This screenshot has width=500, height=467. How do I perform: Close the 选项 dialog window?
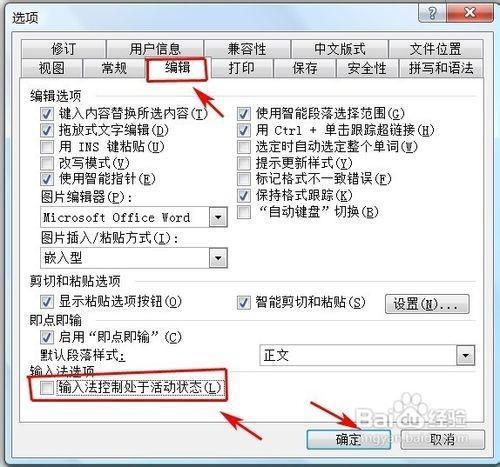point(470,13)
